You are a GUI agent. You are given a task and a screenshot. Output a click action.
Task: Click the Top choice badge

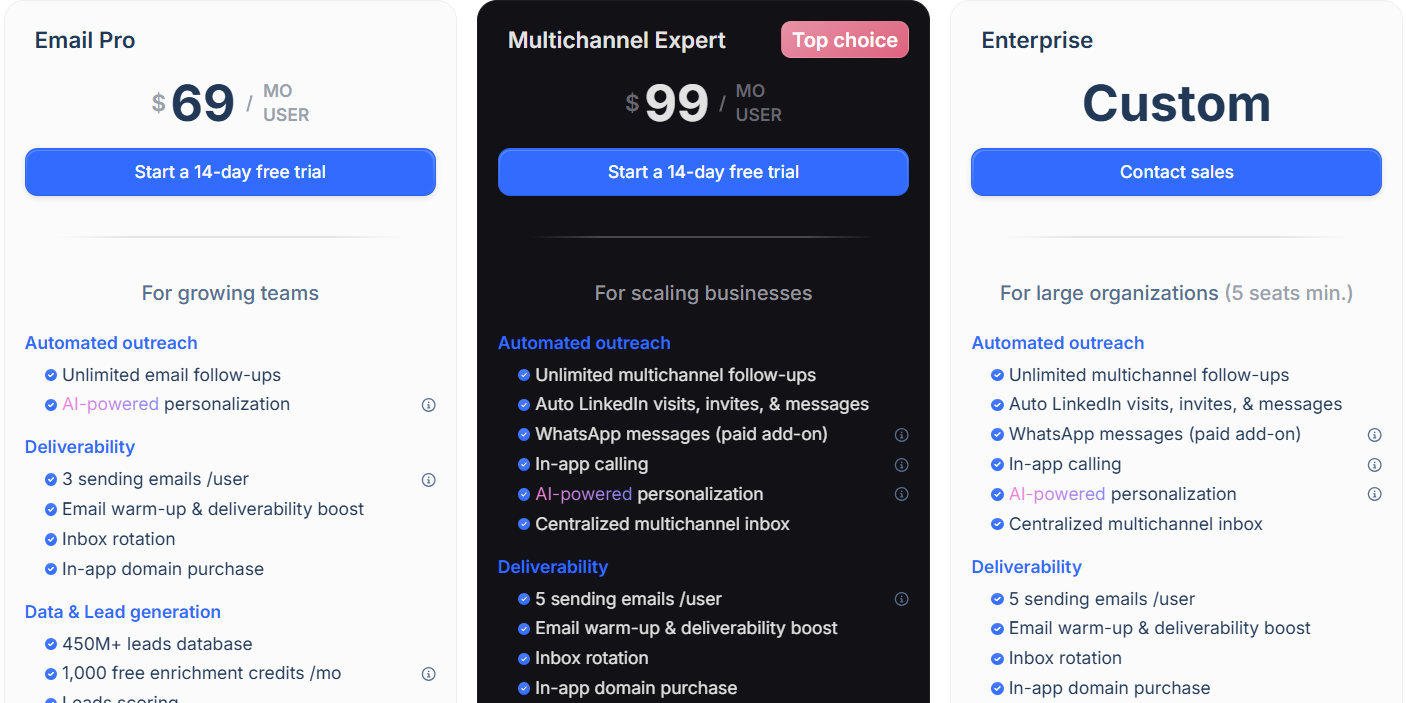tap(845, 39)
